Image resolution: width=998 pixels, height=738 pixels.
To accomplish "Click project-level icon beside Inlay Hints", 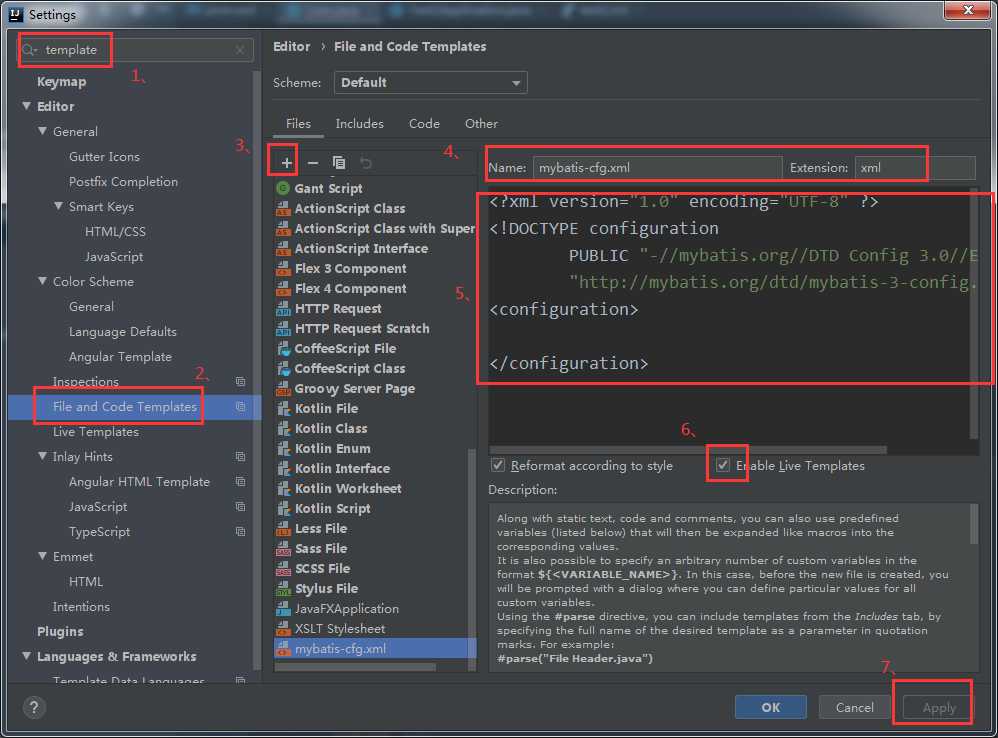I will coord(241,457).
